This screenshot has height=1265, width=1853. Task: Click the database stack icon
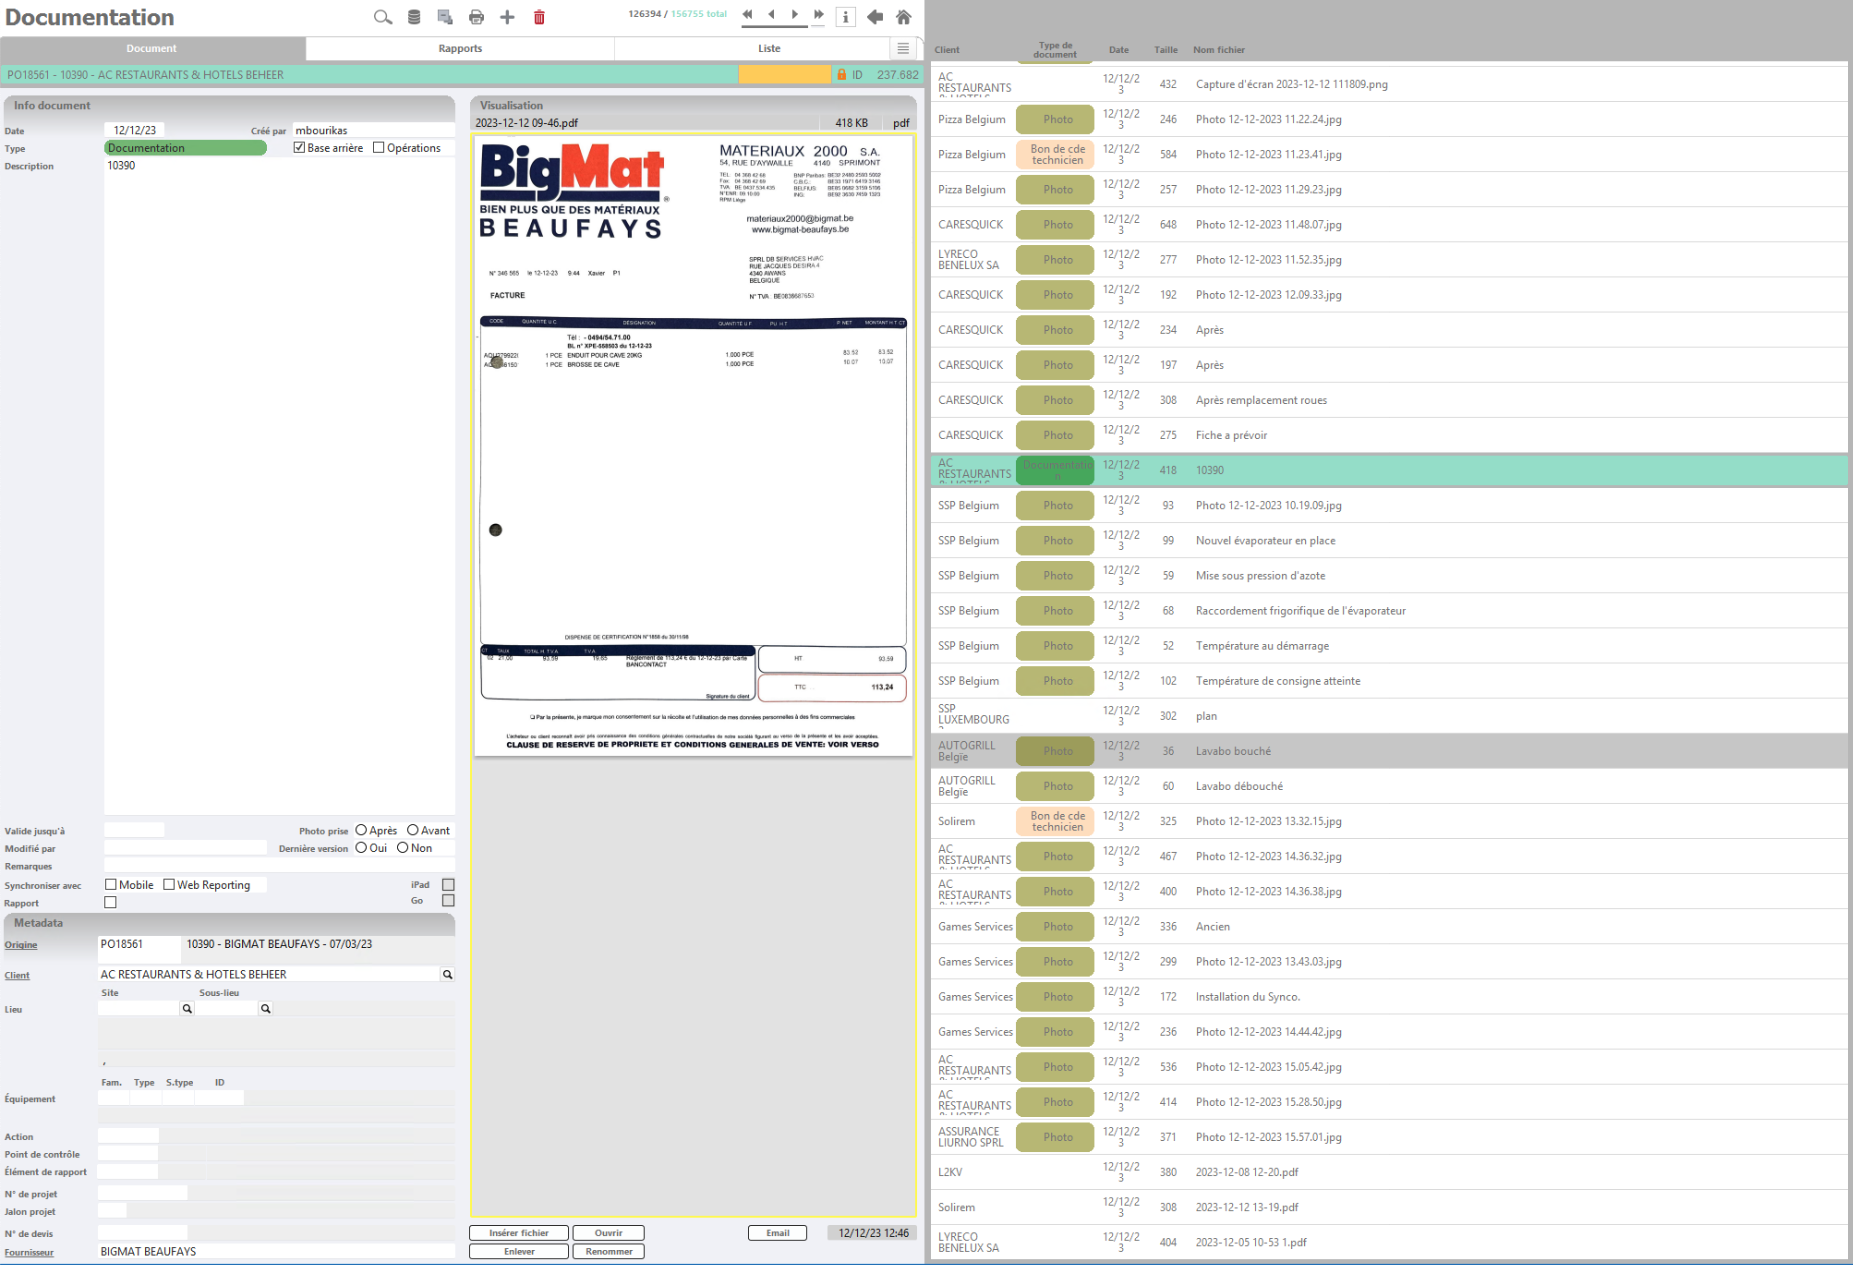(x=414, y=17)
